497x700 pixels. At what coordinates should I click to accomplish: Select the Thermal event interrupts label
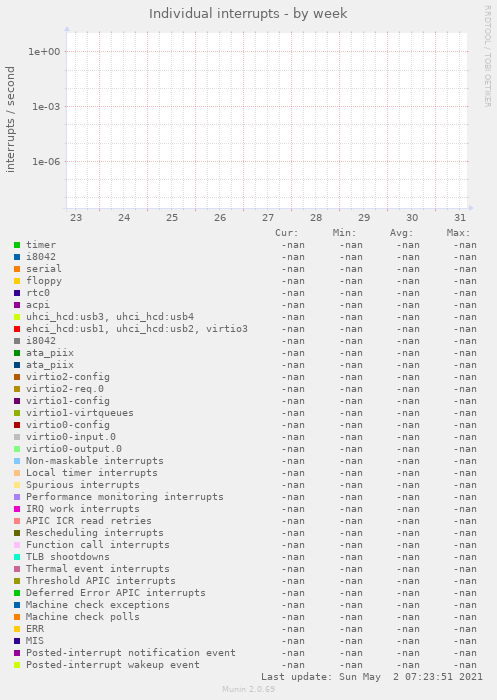98,569
